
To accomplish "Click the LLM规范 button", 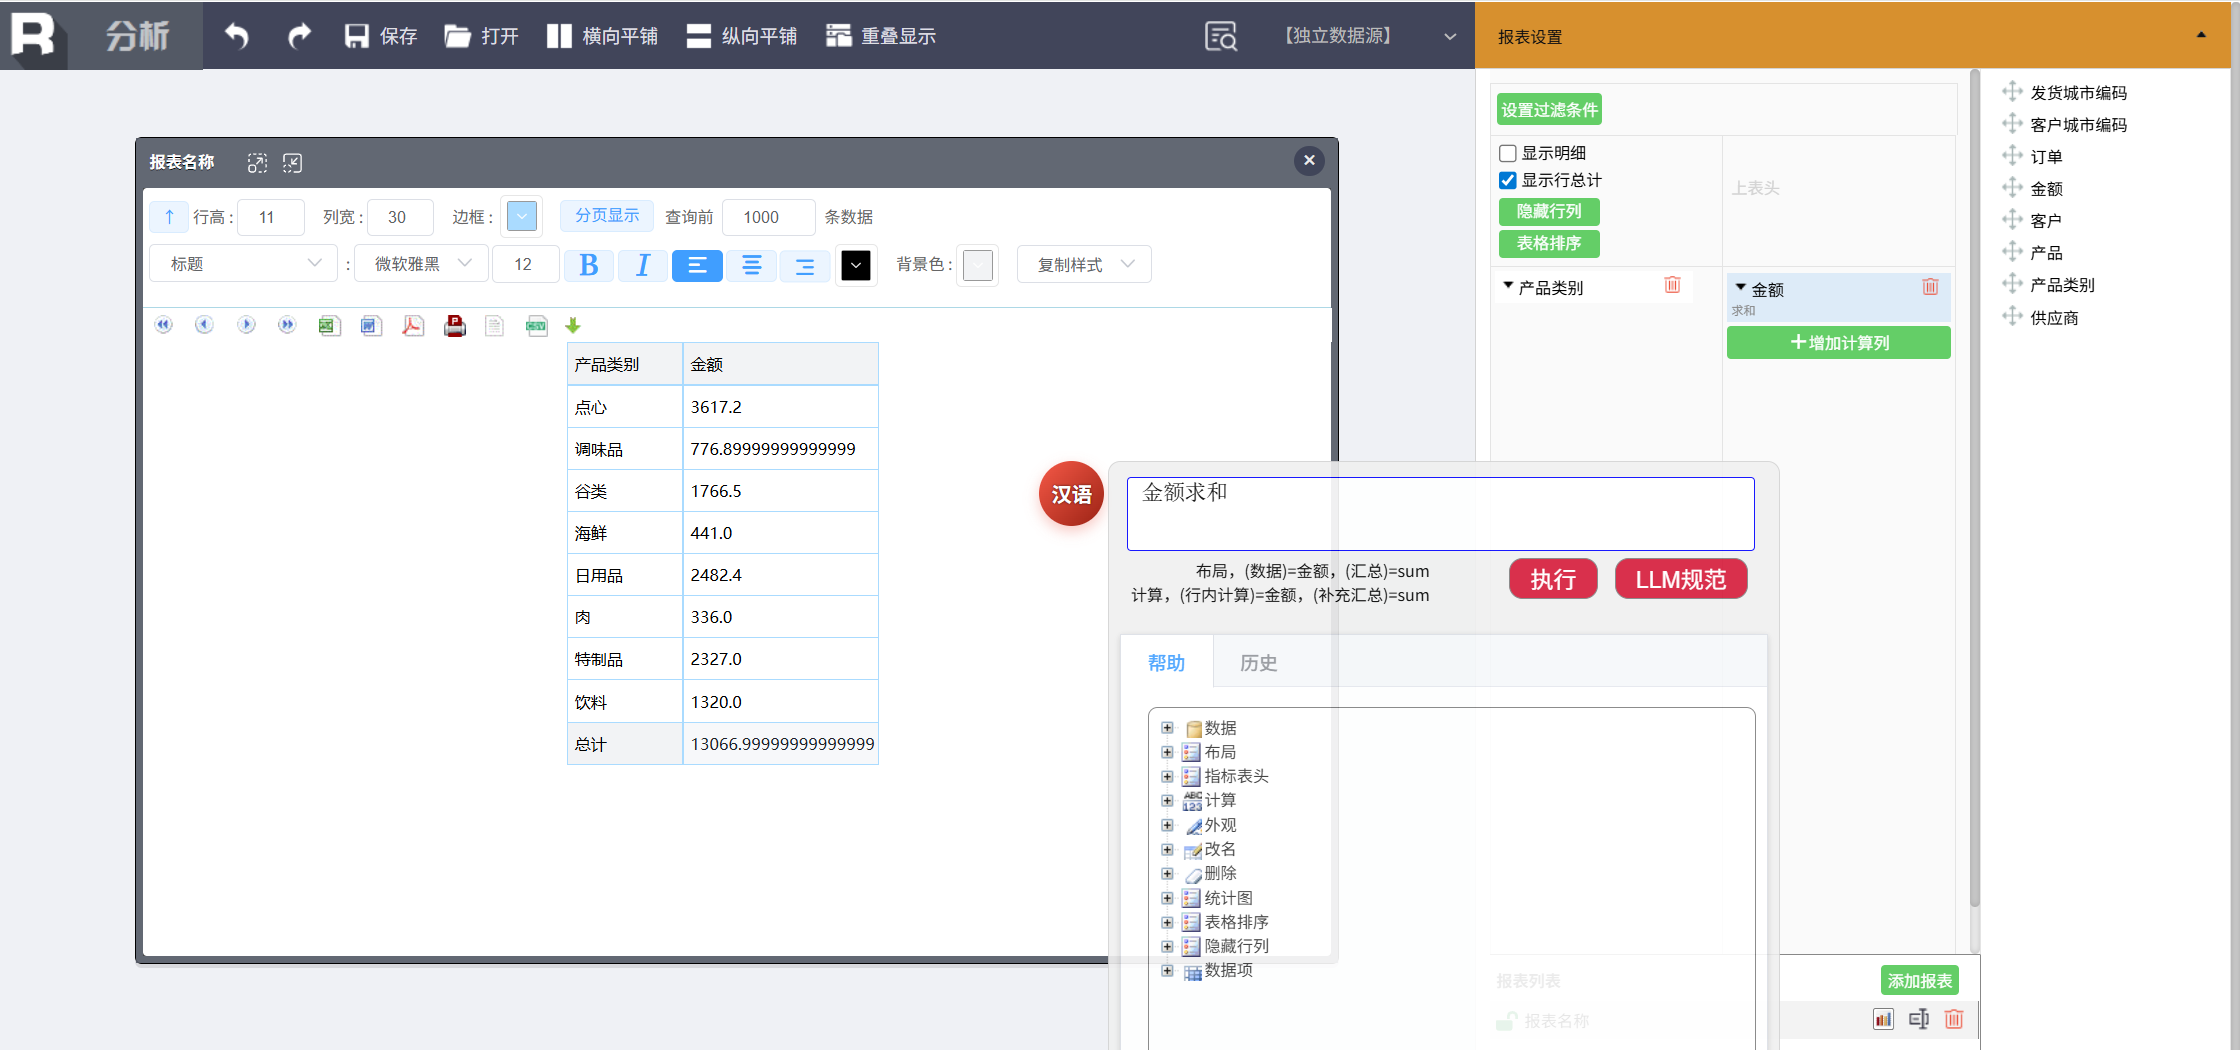I will (1681, 579).
